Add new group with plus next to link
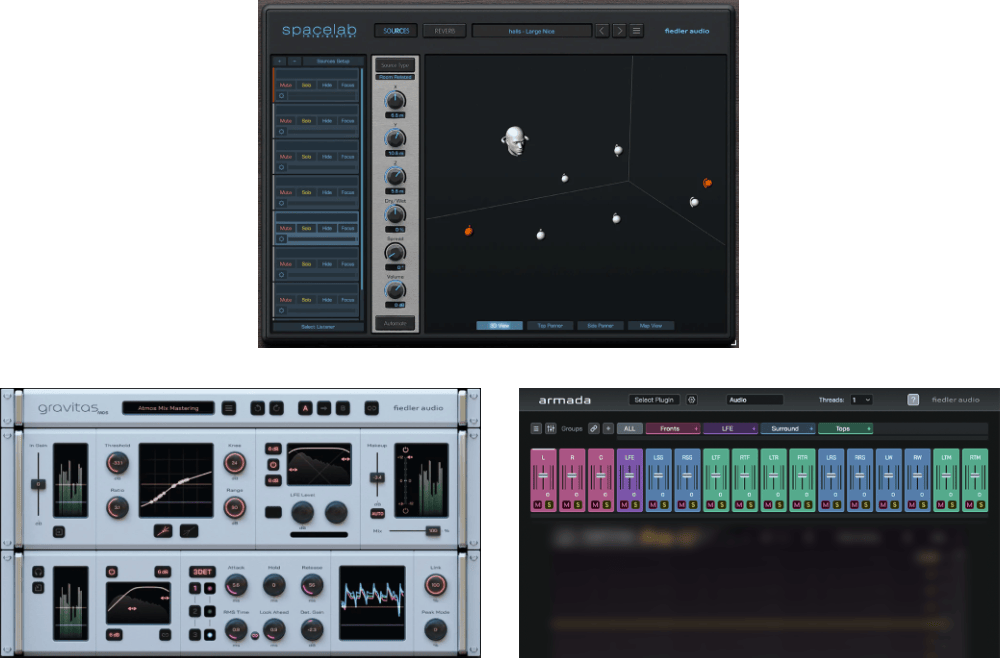The image size is (1000, 658). pos(608,428)
